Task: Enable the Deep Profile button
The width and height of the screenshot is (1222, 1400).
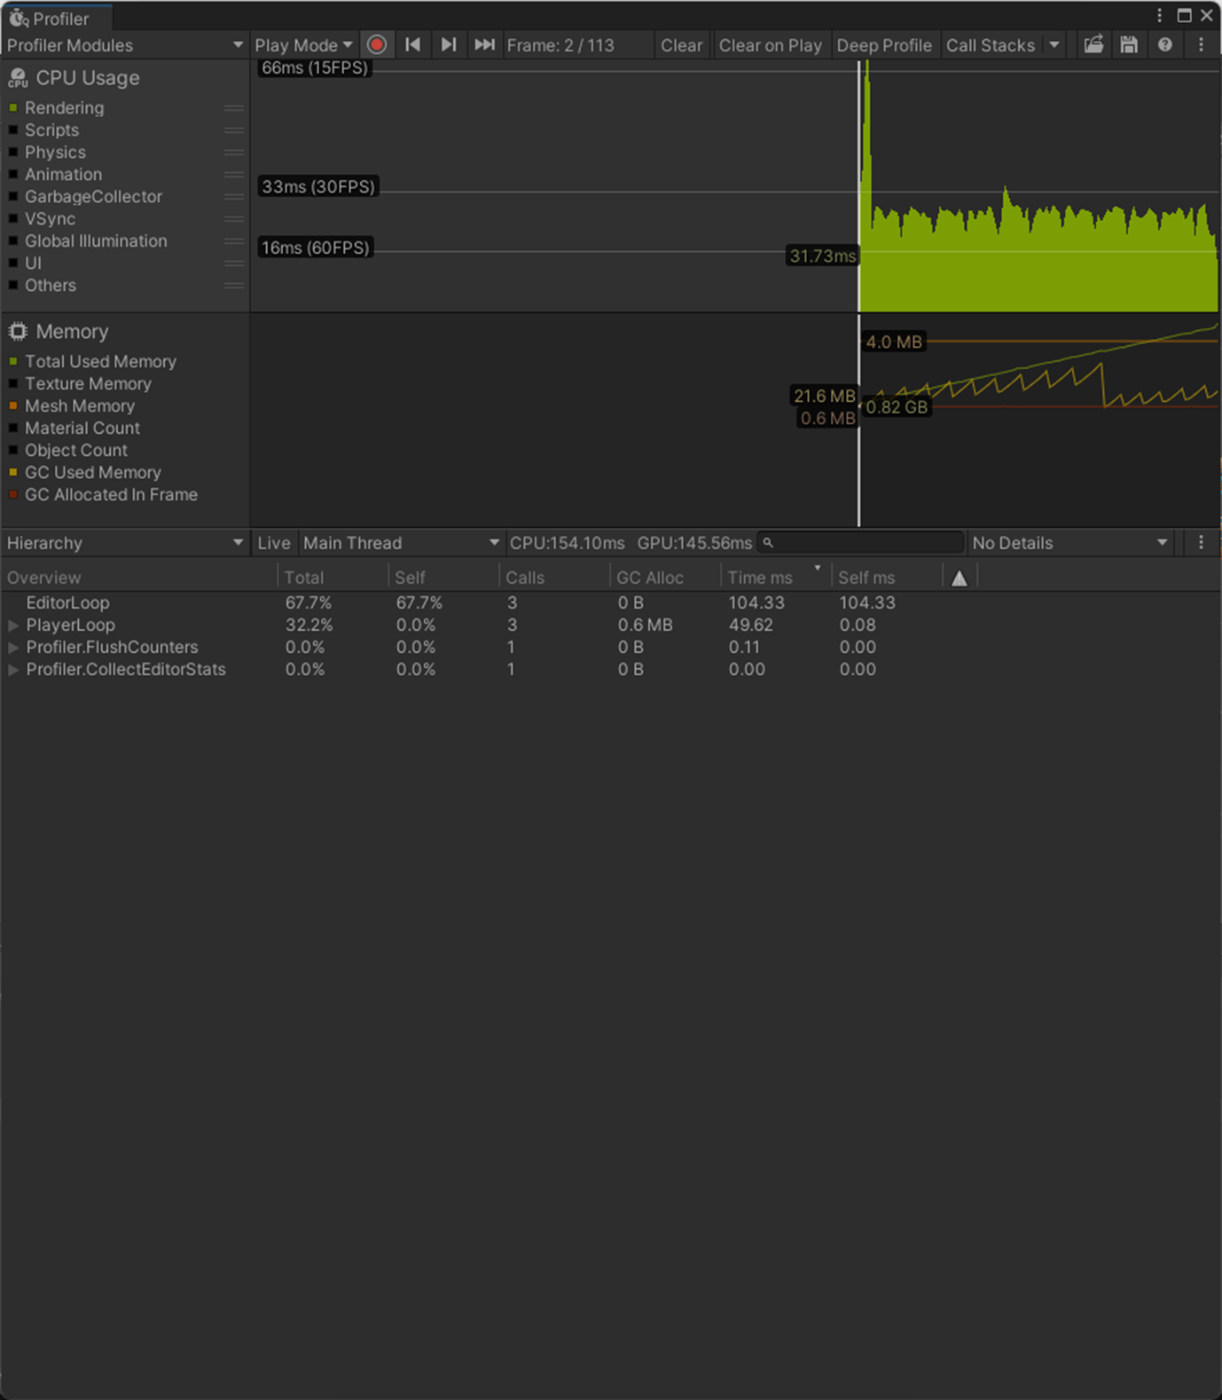Action: (884, 45)
